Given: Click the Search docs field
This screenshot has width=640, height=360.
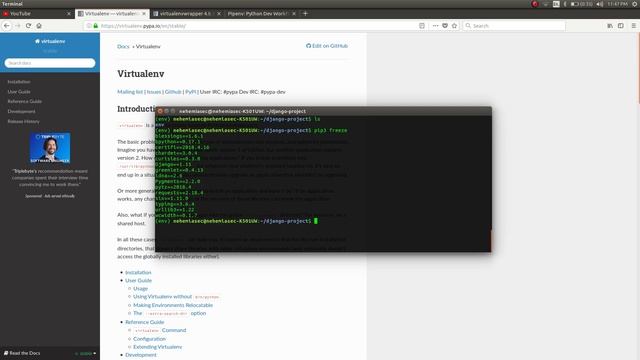Looking at the screenshot, I should coord(50,63).
